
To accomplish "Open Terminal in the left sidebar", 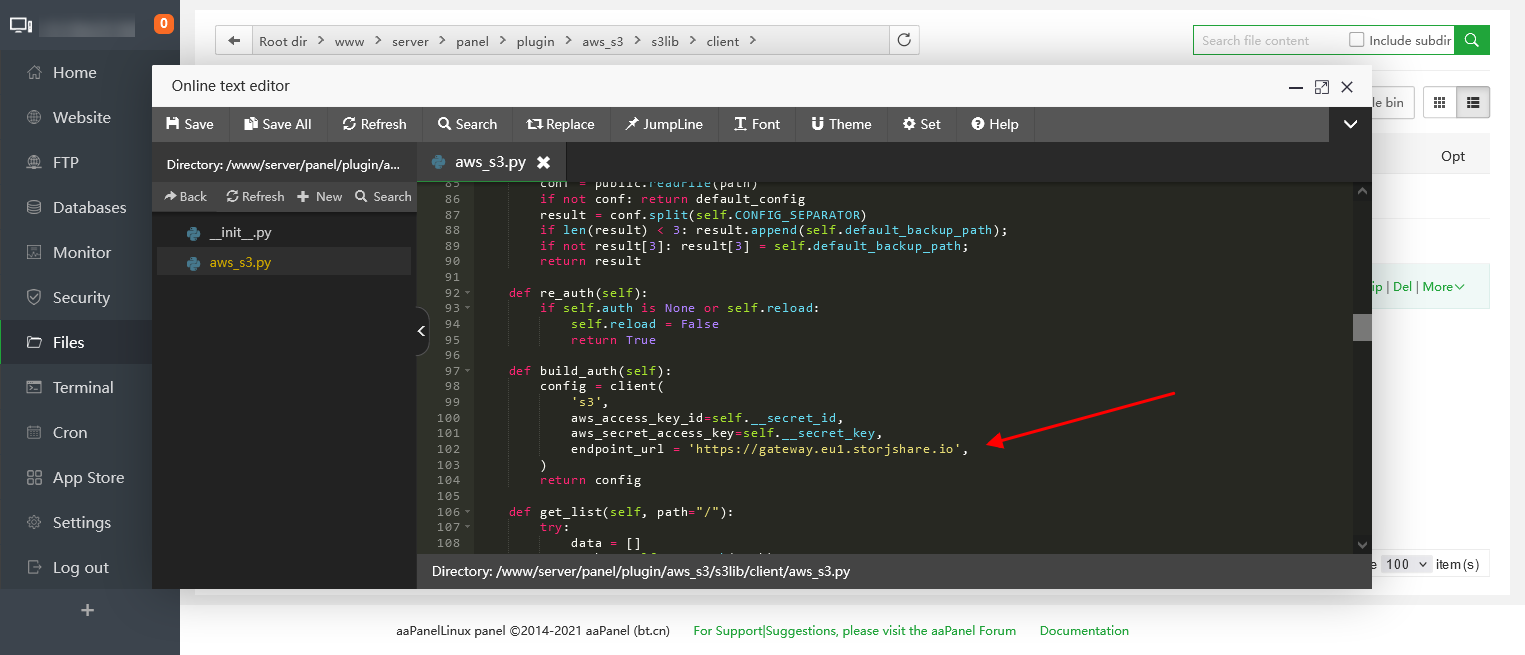I will [83, 387].
